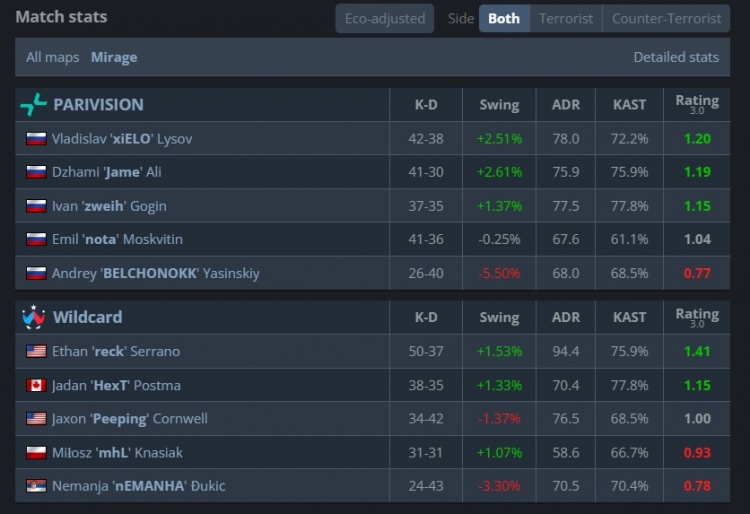Select the Both sides option
This screenshot has height=514, width=750.
tap(504, 19)
